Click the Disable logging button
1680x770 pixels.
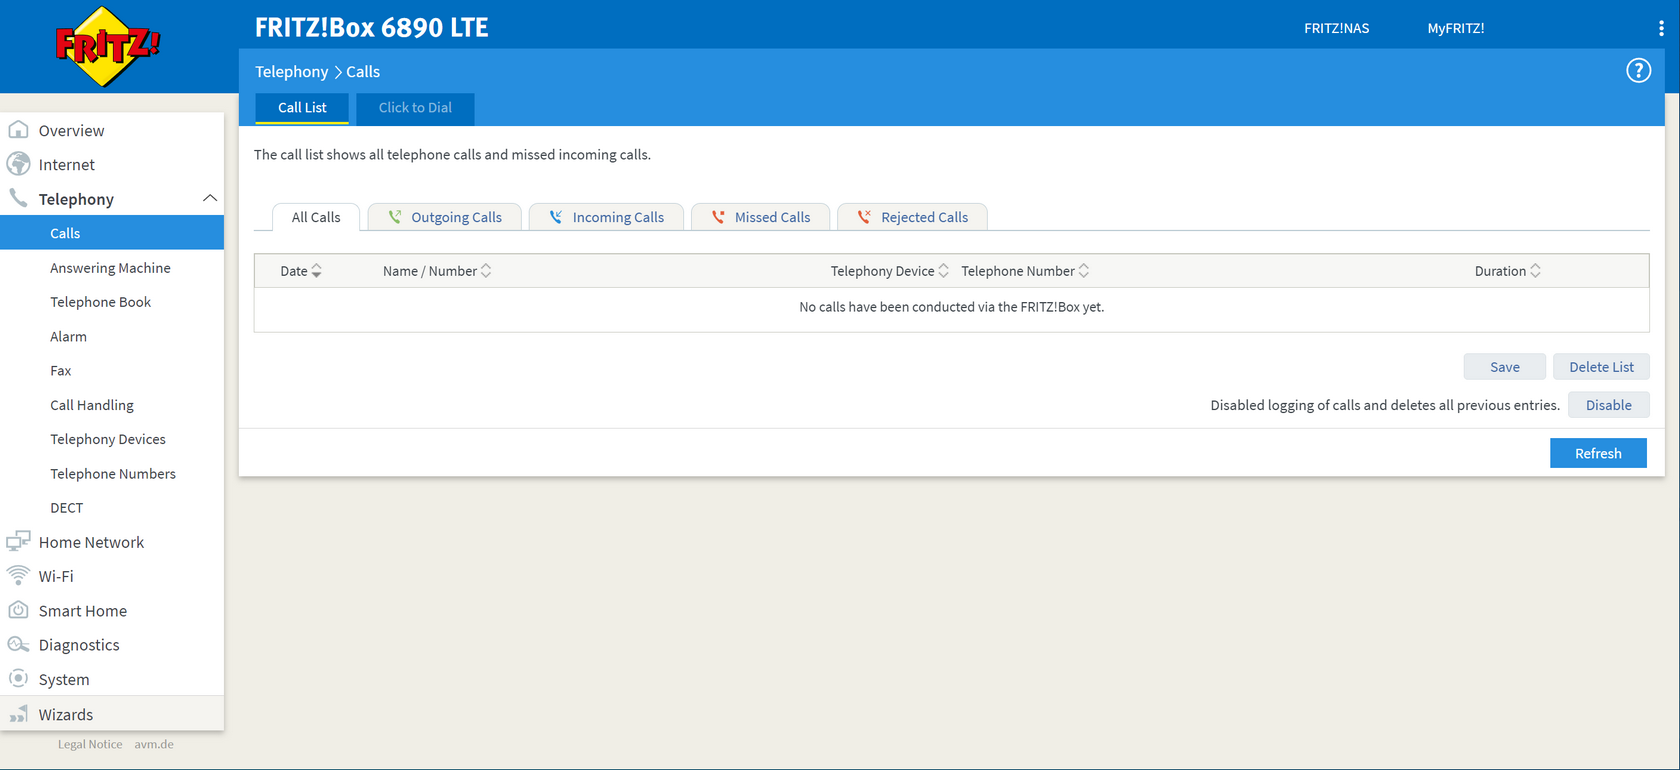pos(1608,405)
